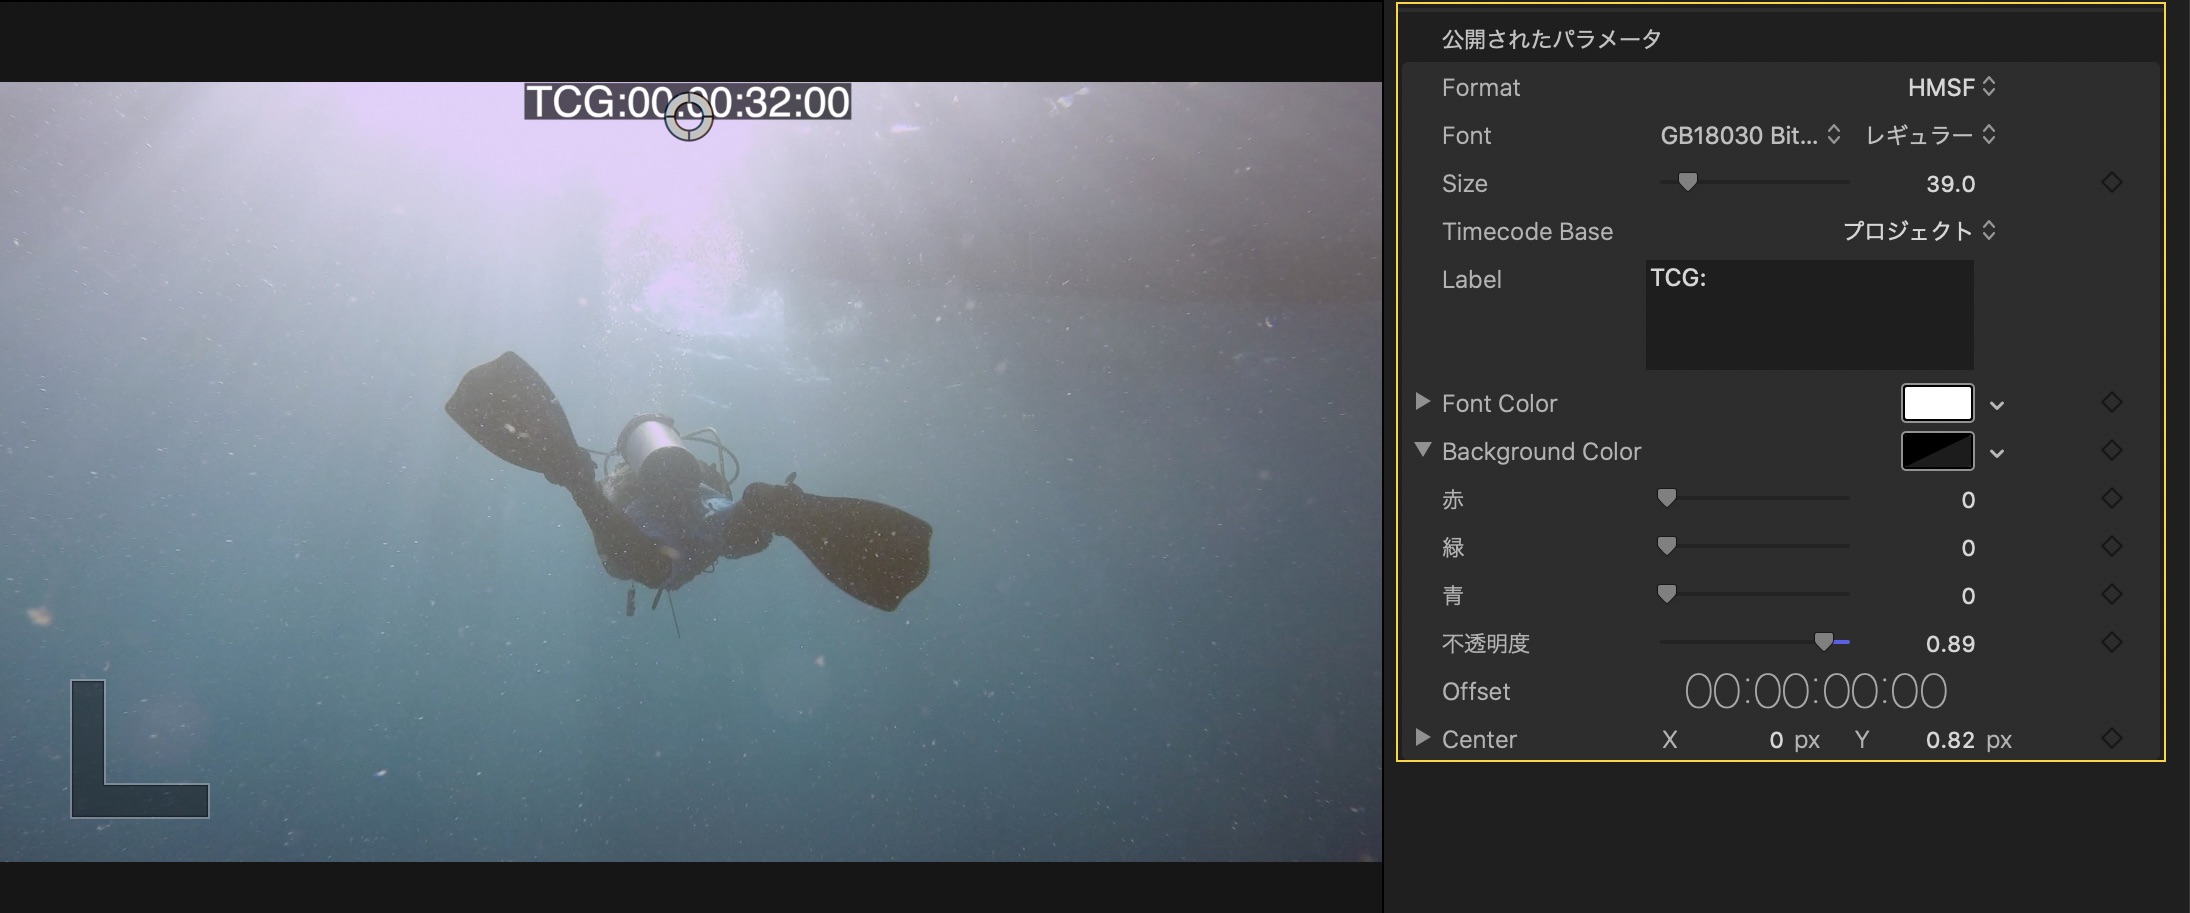
Task: Click the 赤 red slider handle
Action: coord(1666,498)
